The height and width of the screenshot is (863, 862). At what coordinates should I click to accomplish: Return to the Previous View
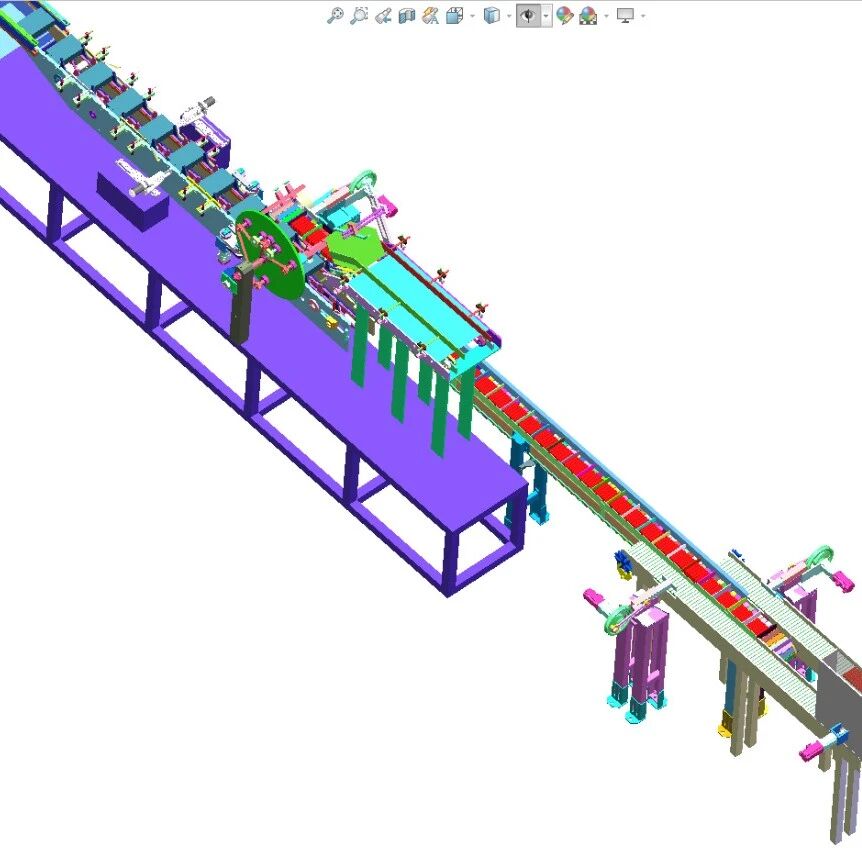383,15
